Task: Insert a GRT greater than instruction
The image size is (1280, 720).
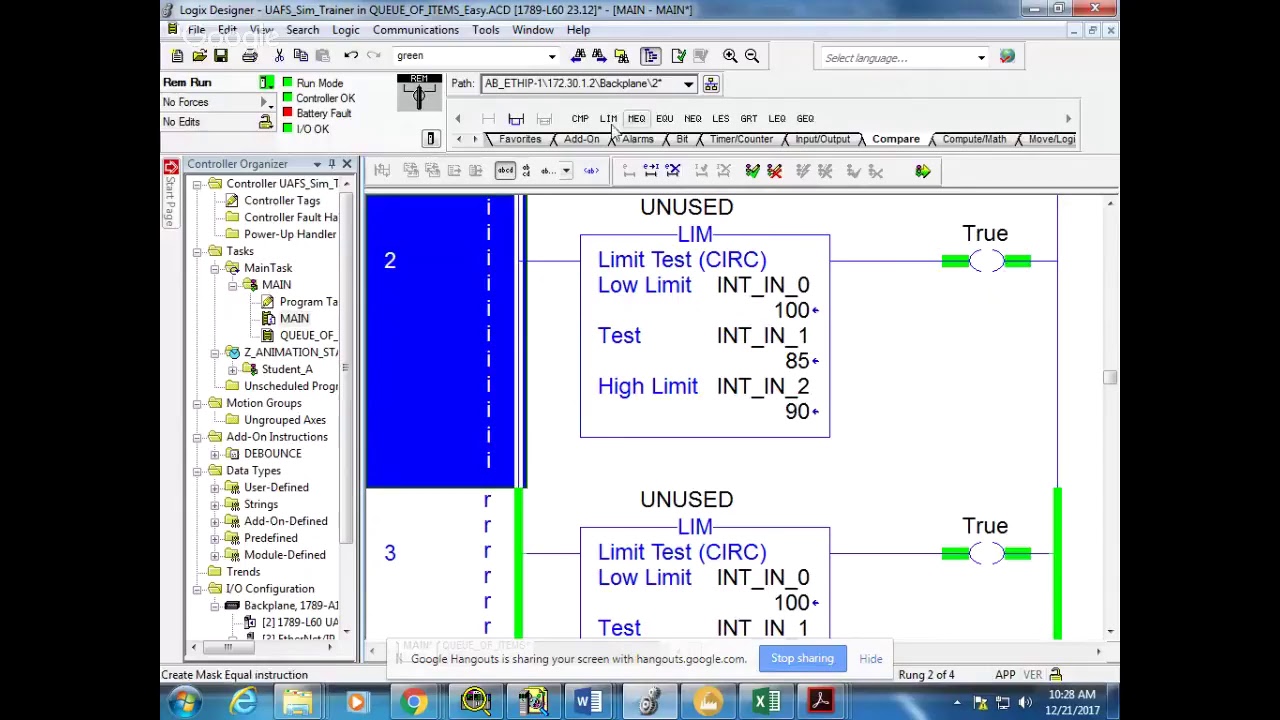Action: (748, 118)
